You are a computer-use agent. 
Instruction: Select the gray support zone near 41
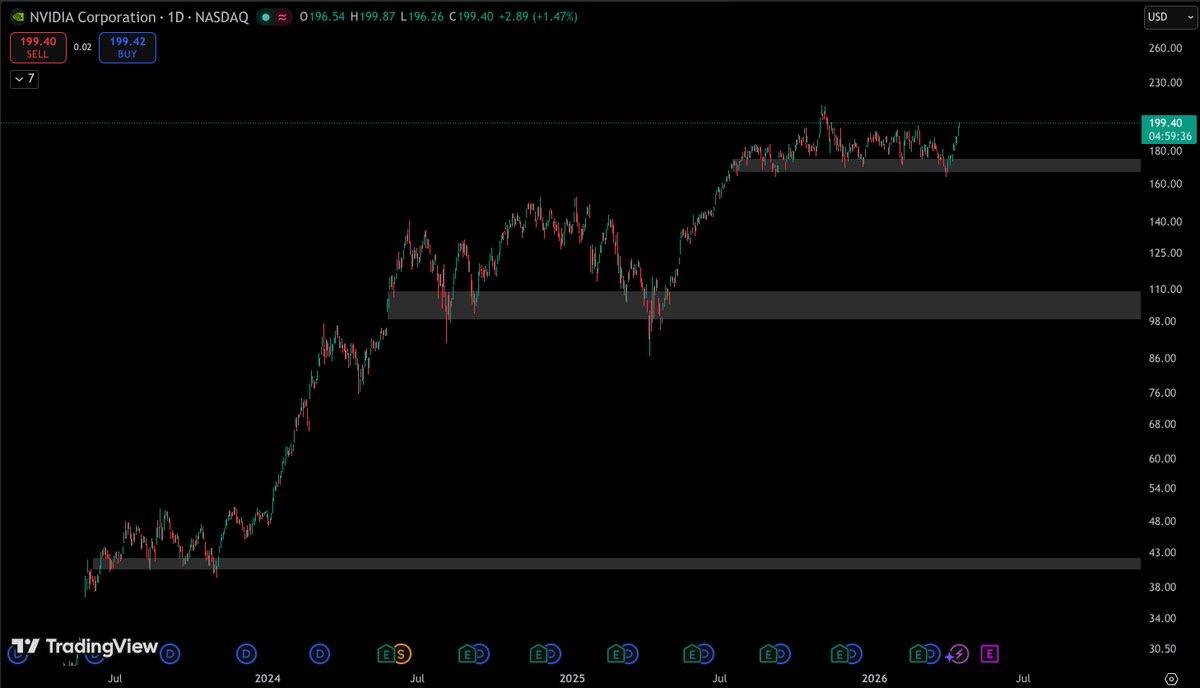616,564
